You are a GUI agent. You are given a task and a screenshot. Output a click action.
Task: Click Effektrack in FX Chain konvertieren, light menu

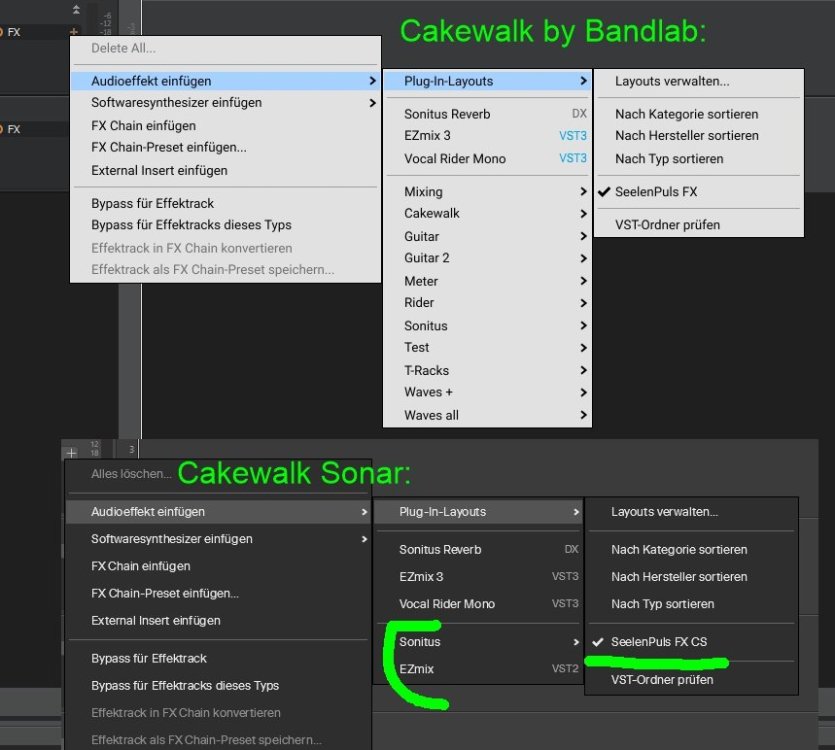[225, 248]
